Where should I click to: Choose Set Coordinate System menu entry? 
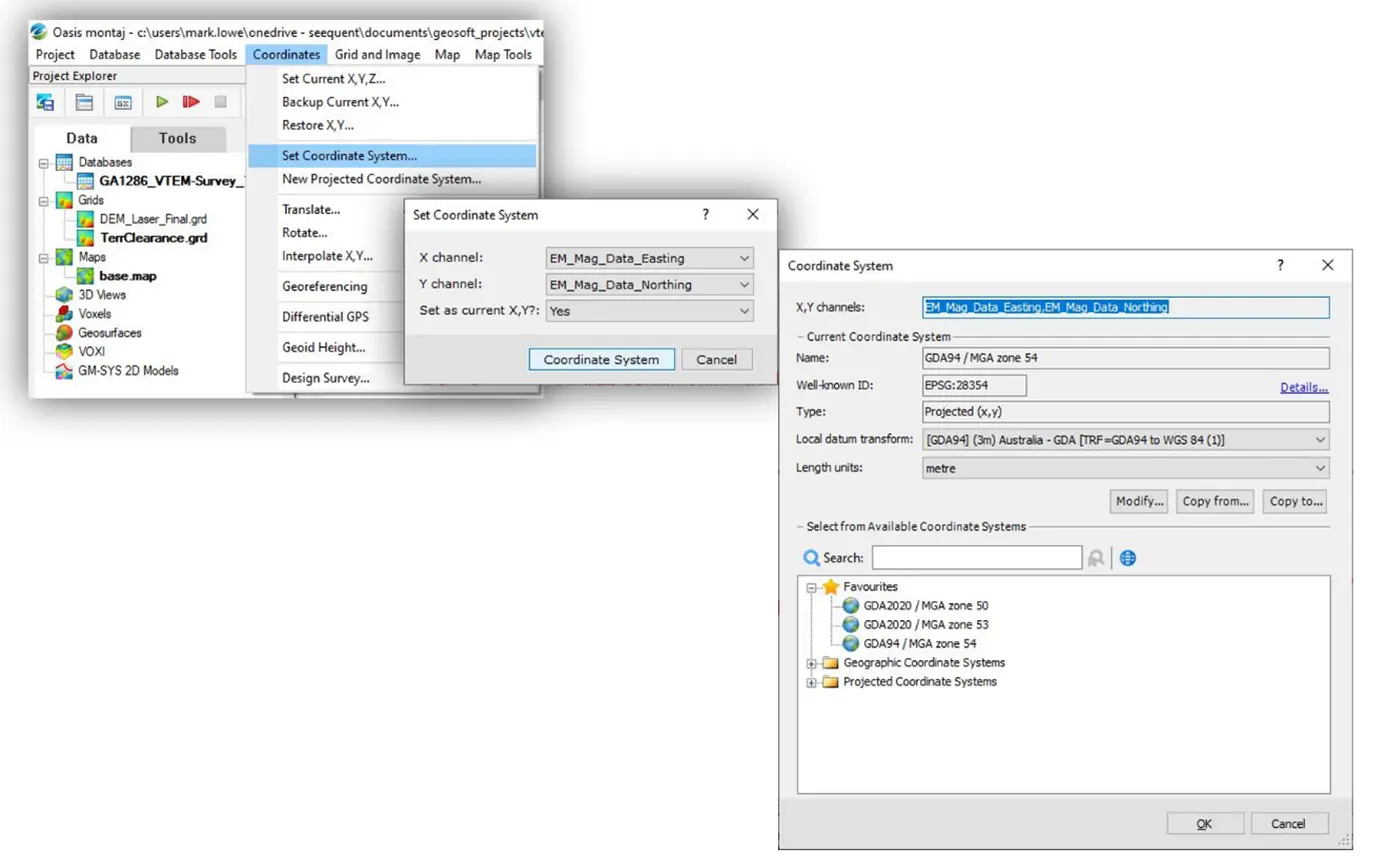pyautogui.click(x=392, y=156)
